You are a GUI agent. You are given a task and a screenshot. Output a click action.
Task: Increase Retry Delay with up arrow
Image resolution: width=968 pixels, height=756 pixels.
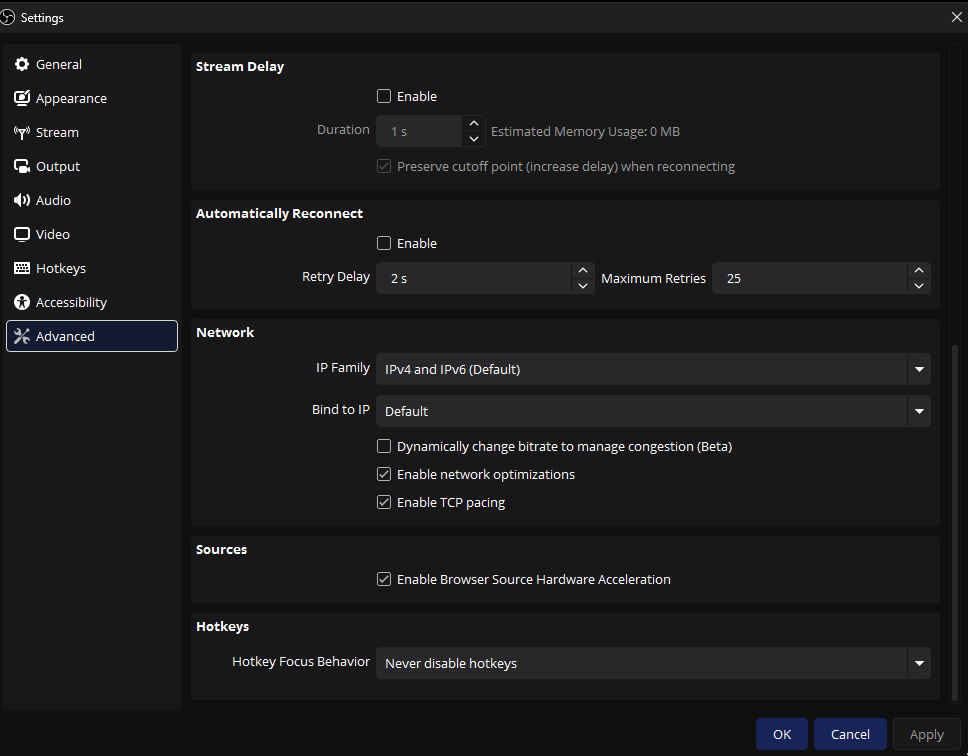click(583, 270)
